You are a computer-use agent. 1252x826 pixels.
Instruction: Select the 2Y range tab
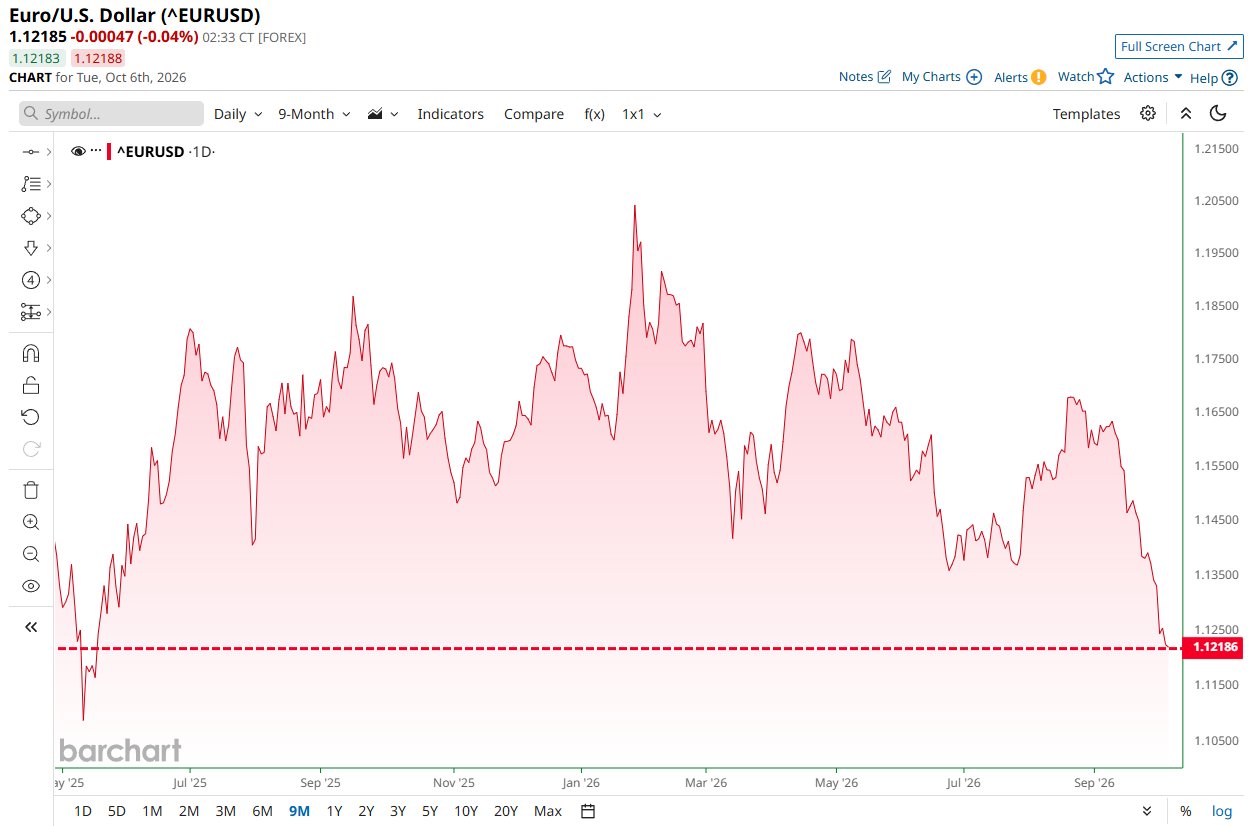click(366, 811)
